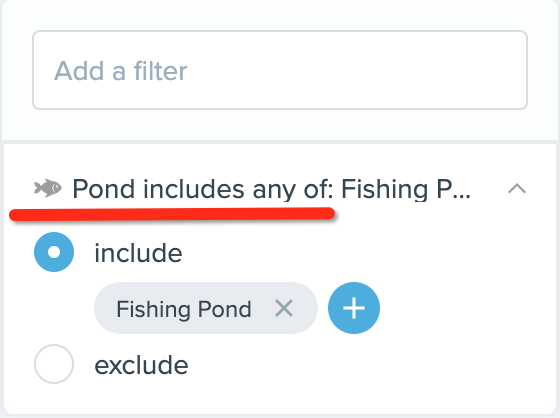Viewport: 560px width, 418px height.
Task: Click the exclude option label text
Action: (x=141, y=365)
